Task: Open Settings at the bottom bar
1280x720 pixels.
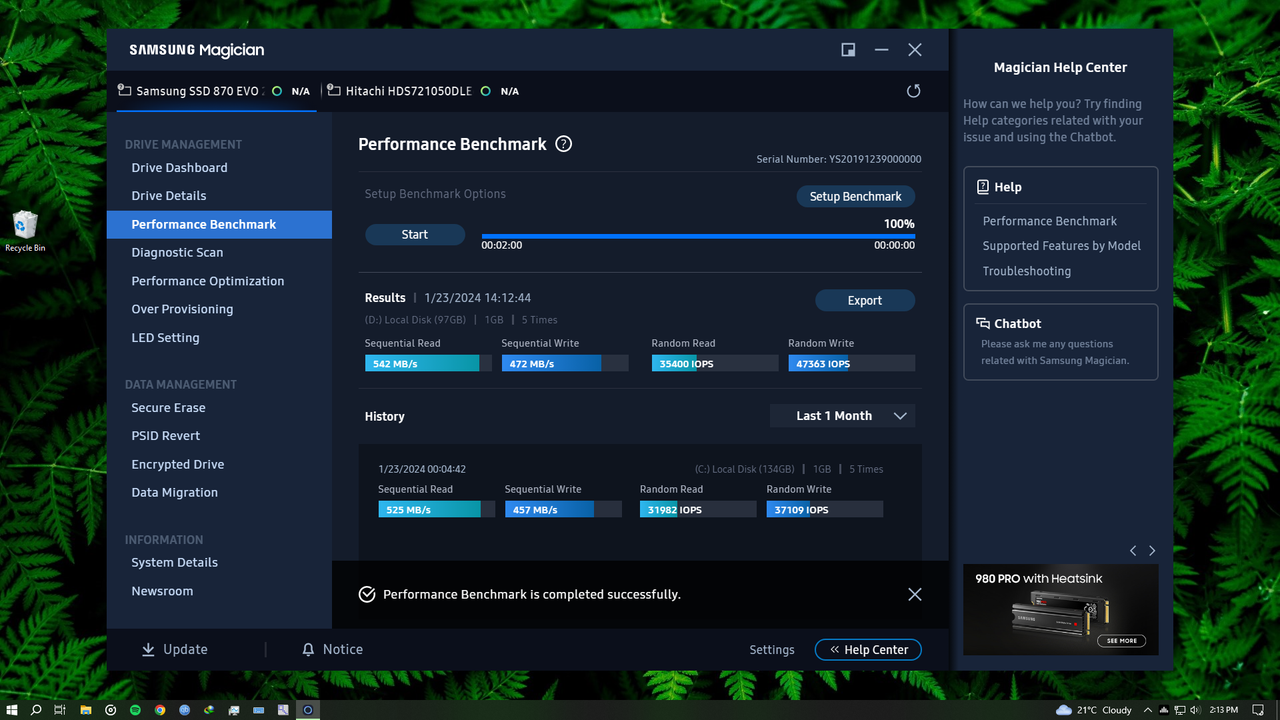Action: [772, 650]
